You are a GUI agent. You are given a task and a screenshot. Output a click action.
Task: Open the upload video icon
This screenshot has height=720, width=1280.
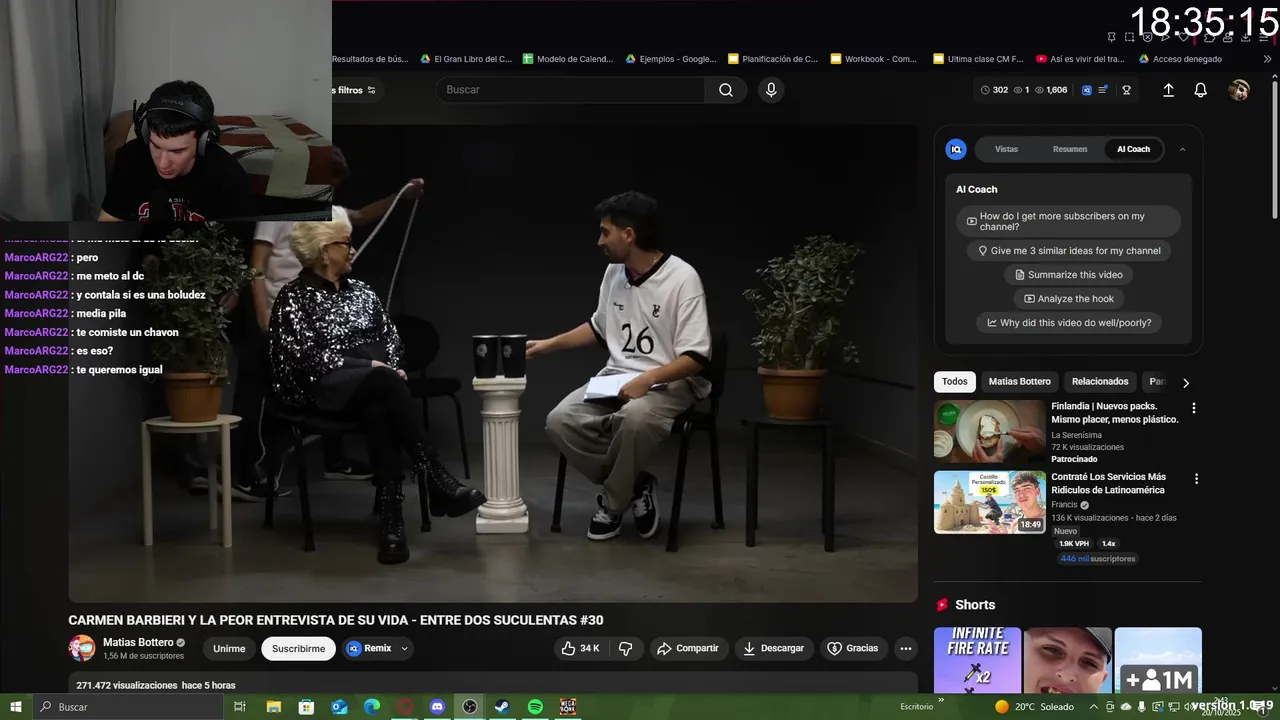pos(1168,90)
